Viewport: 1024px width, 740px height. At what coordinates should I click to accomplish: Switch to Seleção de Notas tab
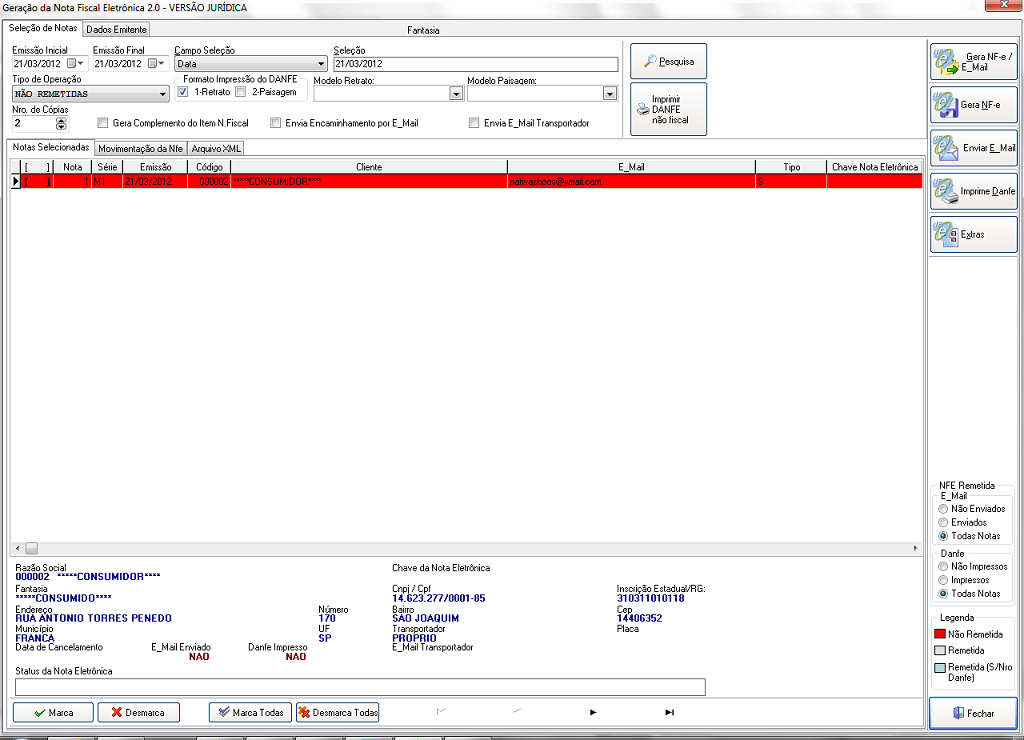(42, 28)
